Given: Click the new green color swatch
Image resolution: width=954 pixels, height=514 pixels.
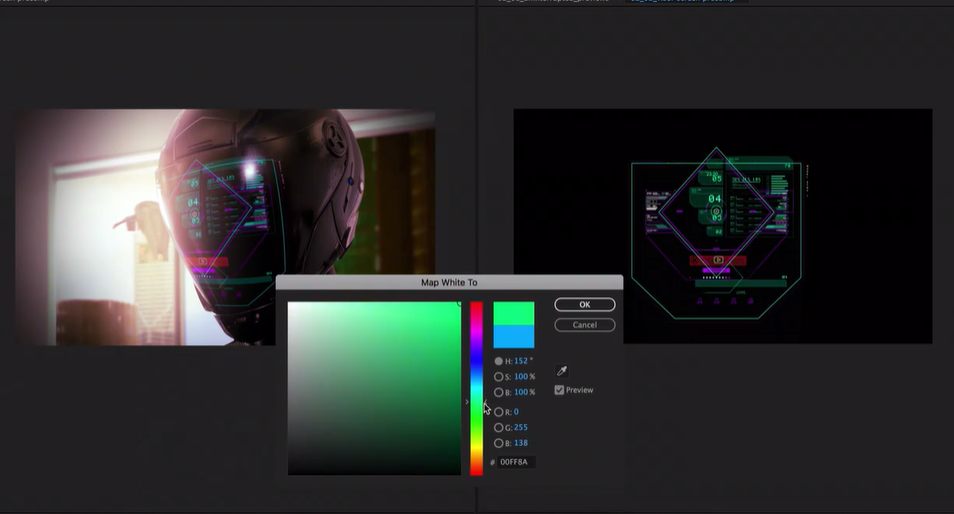Looking at the screenshot, I should 514,313.
